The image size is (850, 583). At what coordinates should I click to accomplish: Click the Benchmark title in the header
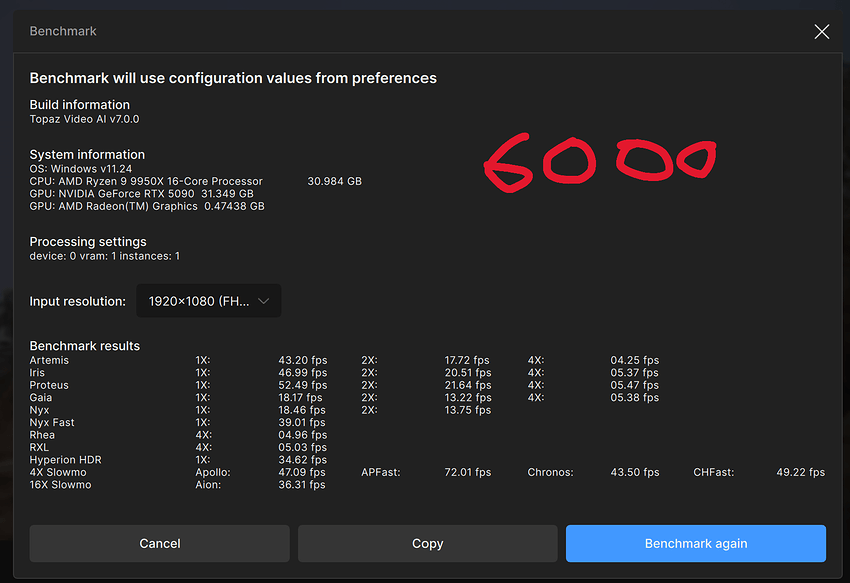point(63,32)
